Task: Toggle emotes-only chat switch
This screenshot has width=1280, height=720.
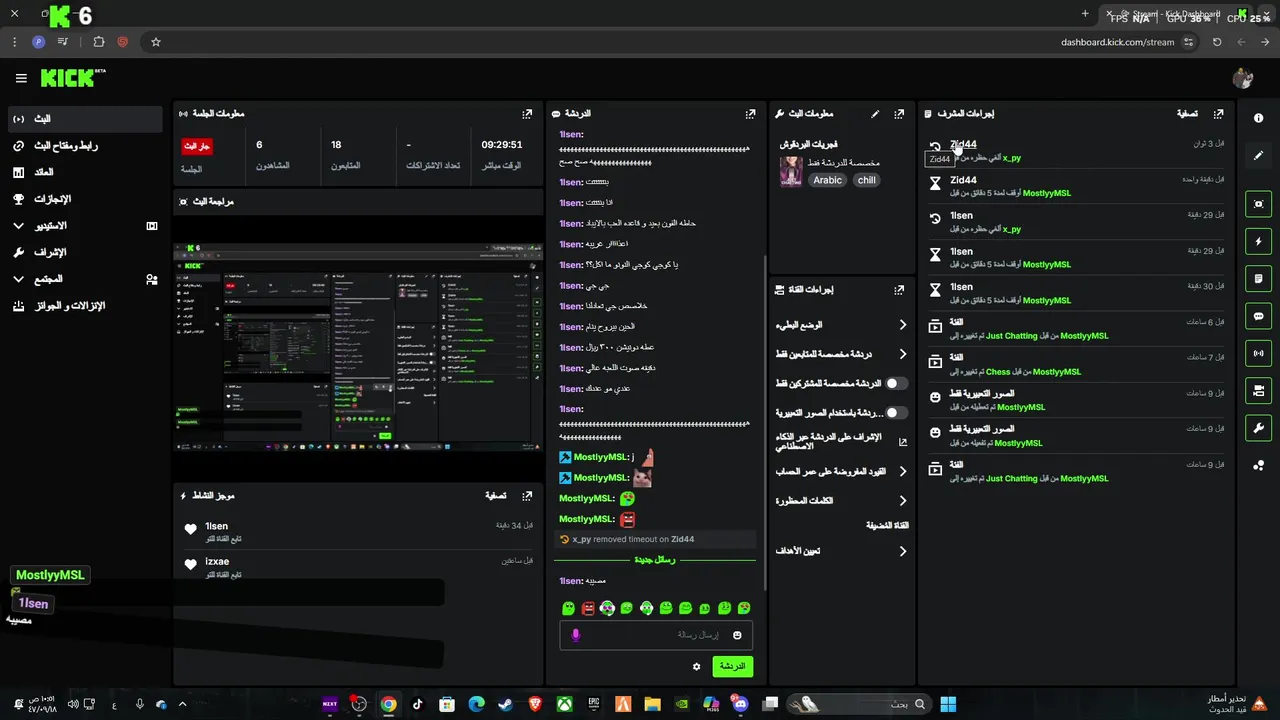Action: click(897, 412)
